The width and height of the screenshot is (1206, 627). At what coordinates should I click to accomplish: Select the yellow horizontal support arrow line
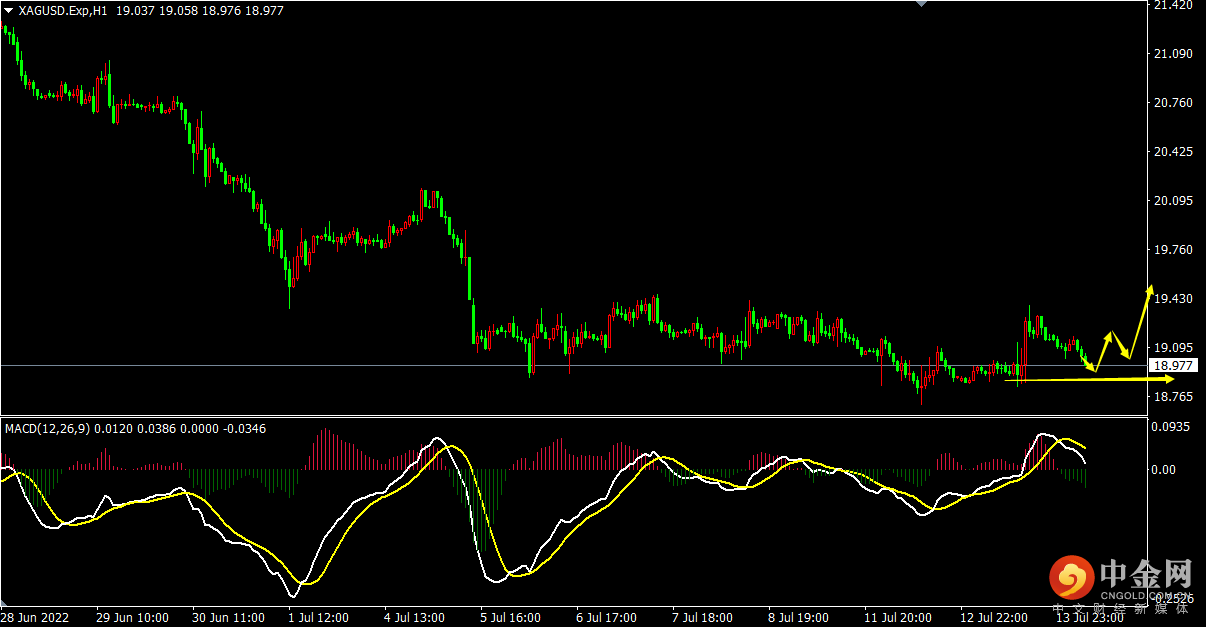pos(1080,380)
